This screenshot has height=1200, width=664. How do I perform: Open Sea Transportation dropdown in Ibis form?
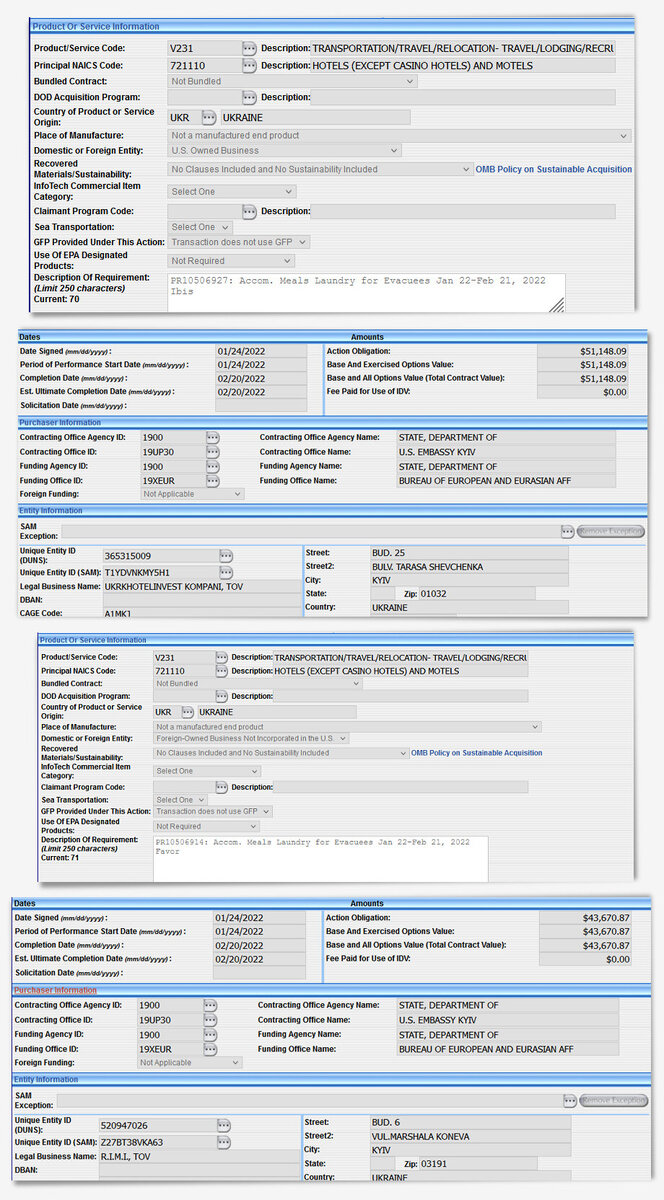(x=200, y=228)
